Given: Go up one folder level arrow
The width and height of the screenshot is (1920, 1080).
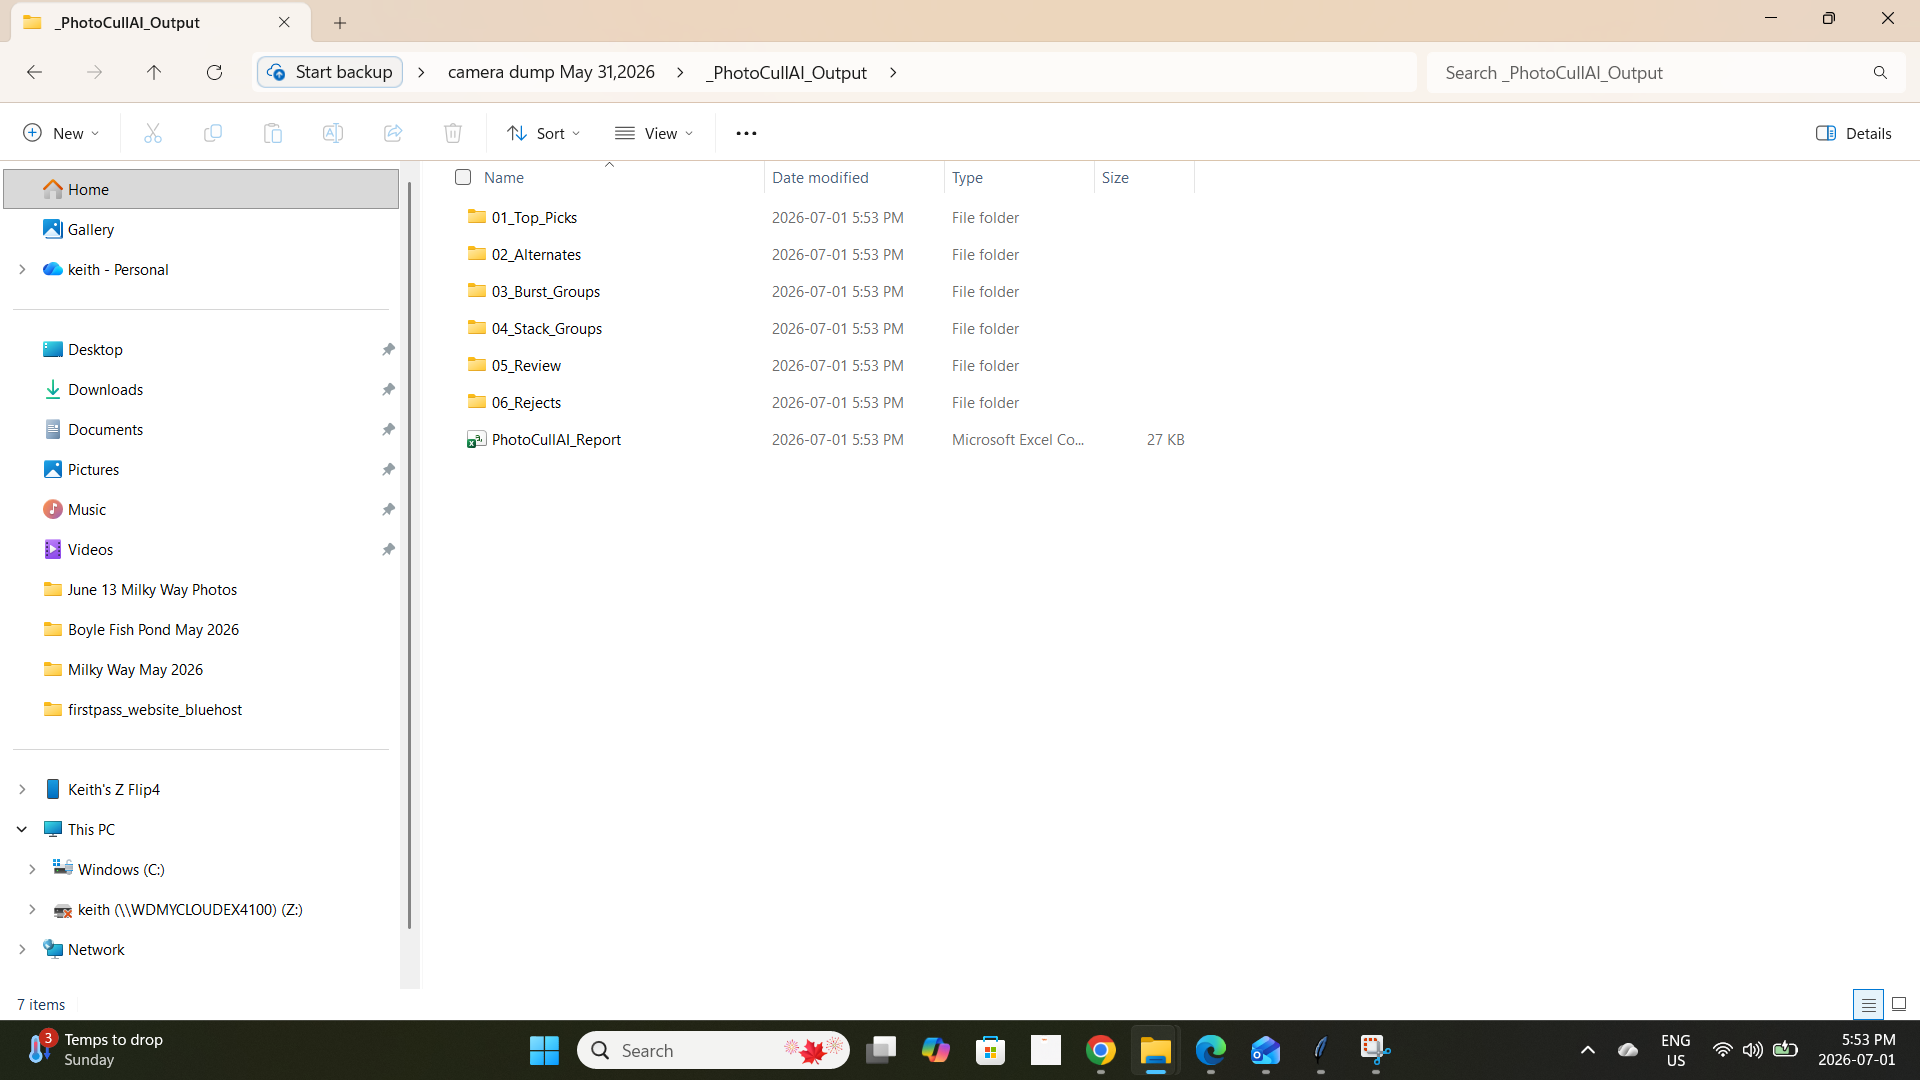Looking at the screenshot, I should click(x=154, y=72).
